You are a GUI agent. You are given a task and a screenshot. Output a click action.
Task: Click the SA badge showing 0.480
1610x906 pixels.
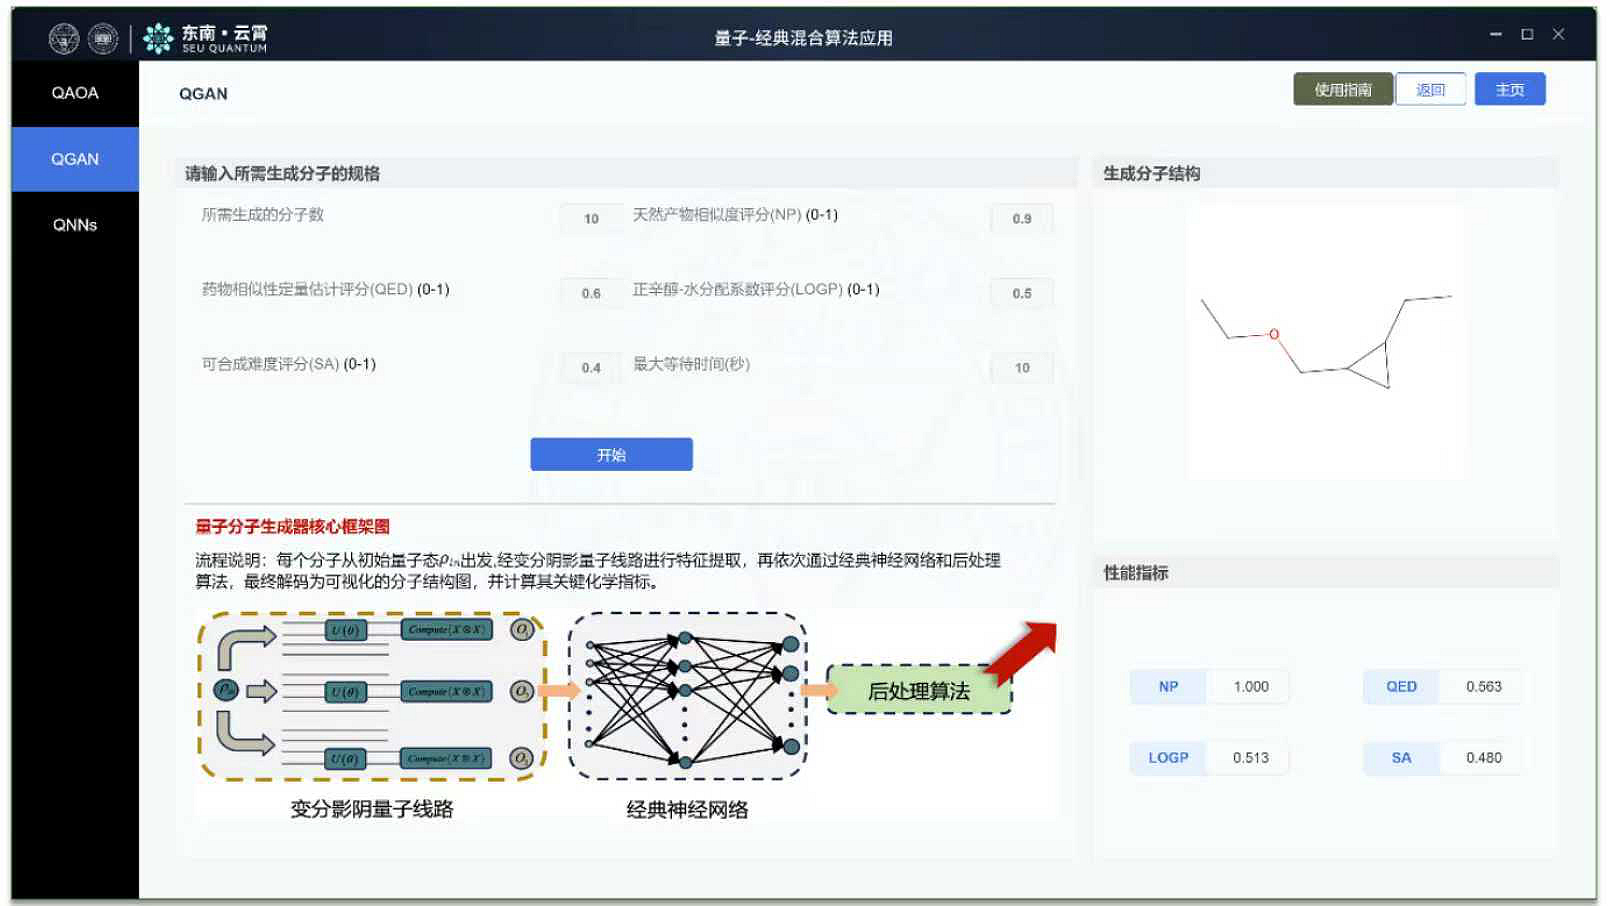coord(1401,757)
